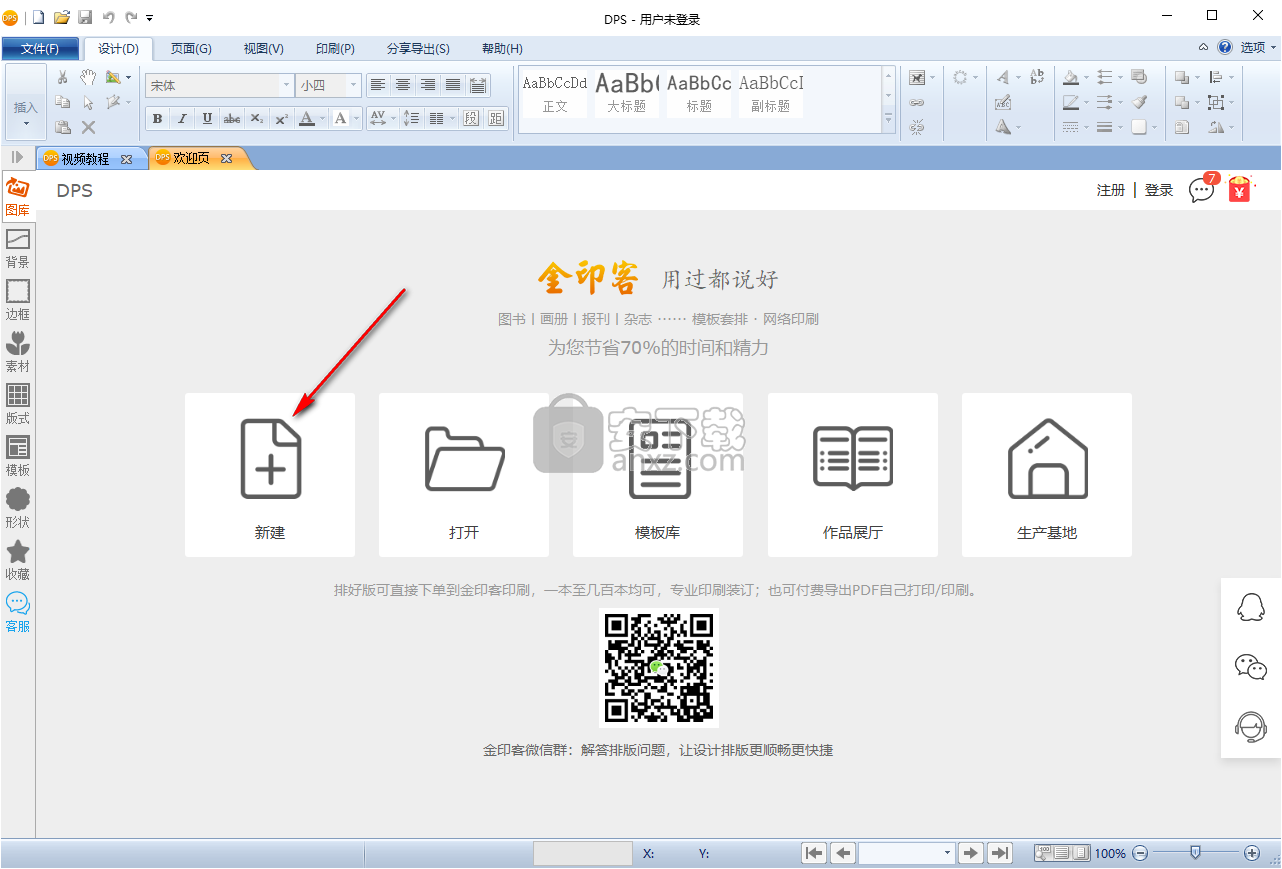The width and height of the screenshot is (1282, 869).
Task: Select the 形状 shapes sidebar icon
Action: 18,508
